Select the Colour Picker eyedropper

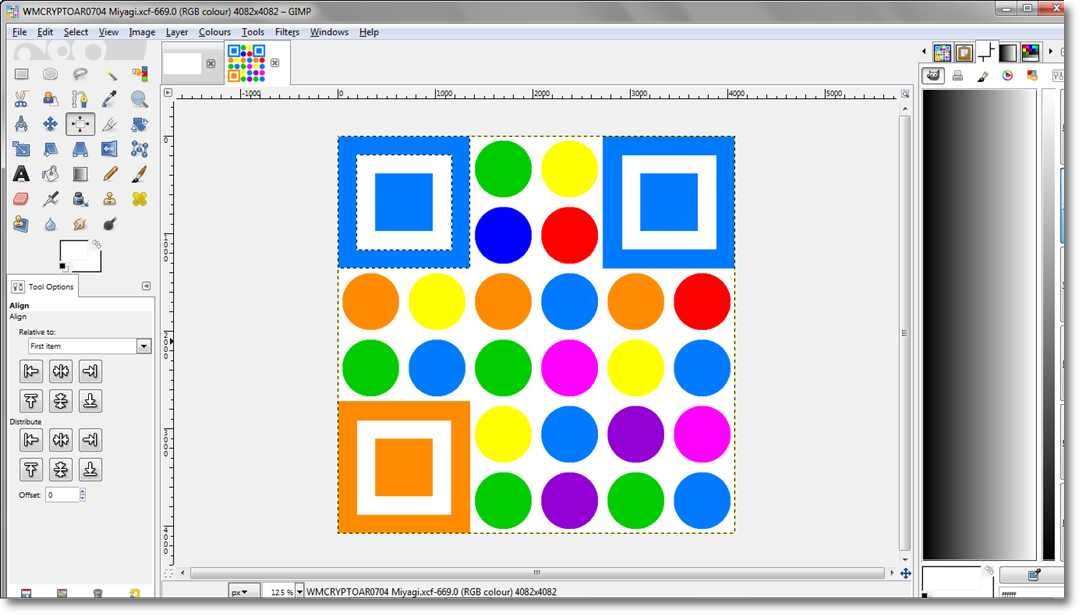pyautogui.click(x=110, y=99)
